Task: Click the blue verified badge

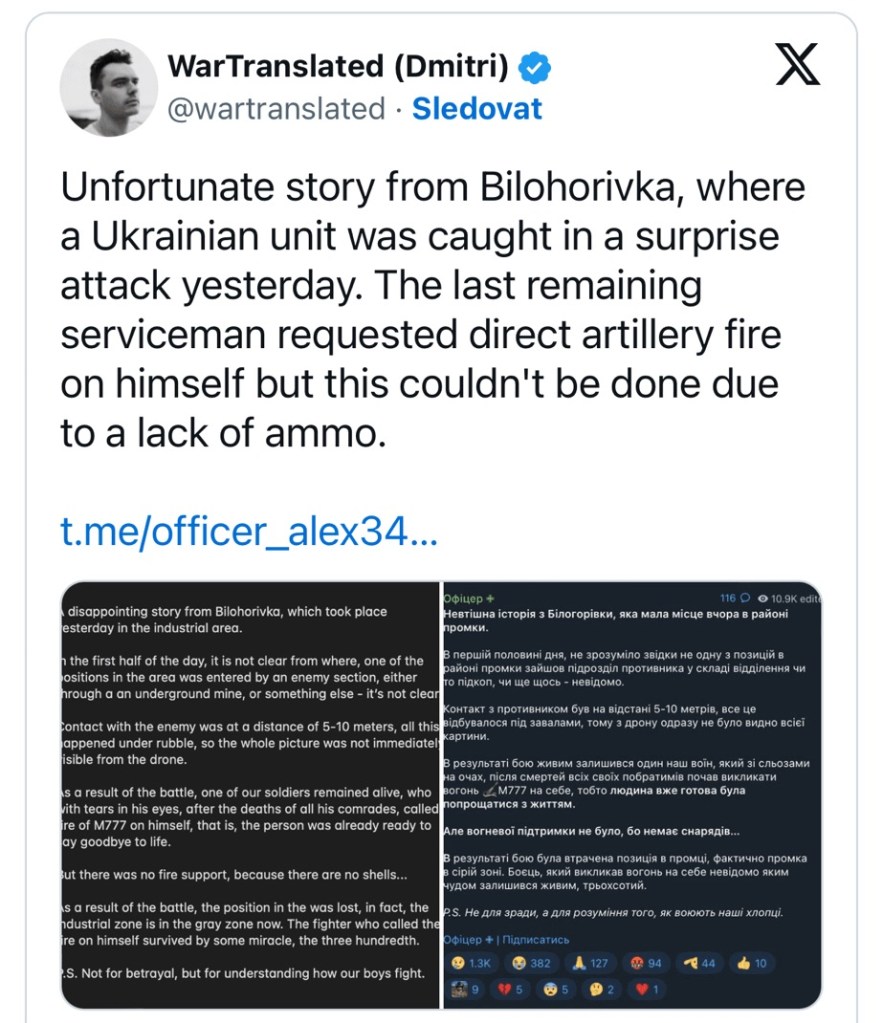Action: click(535, 67)
